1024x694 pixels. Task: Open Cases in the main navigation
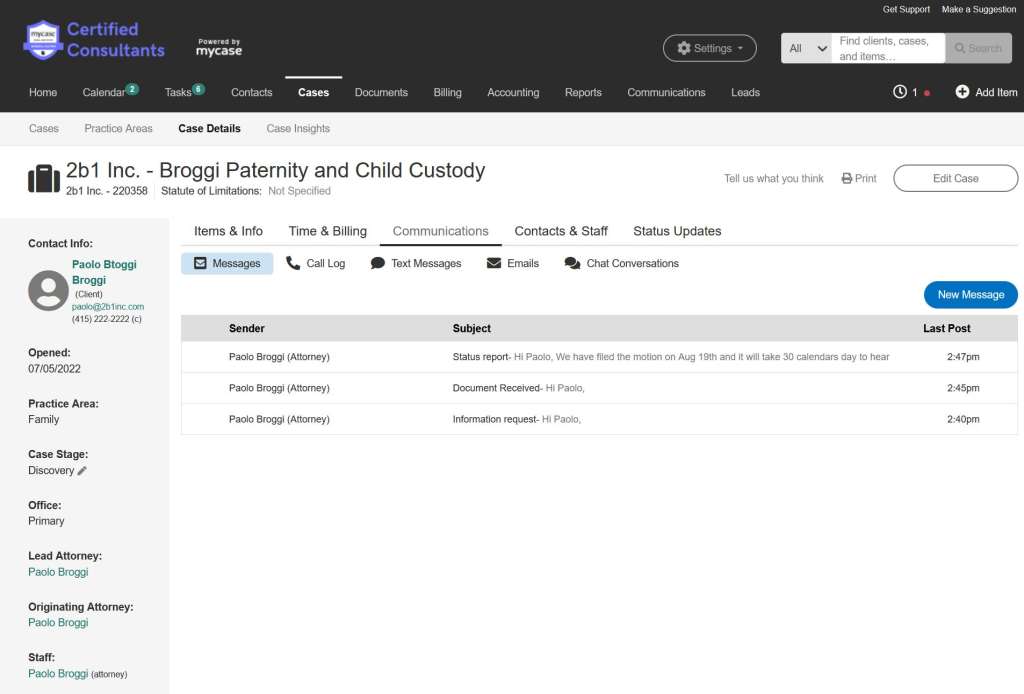click(313, 93)
